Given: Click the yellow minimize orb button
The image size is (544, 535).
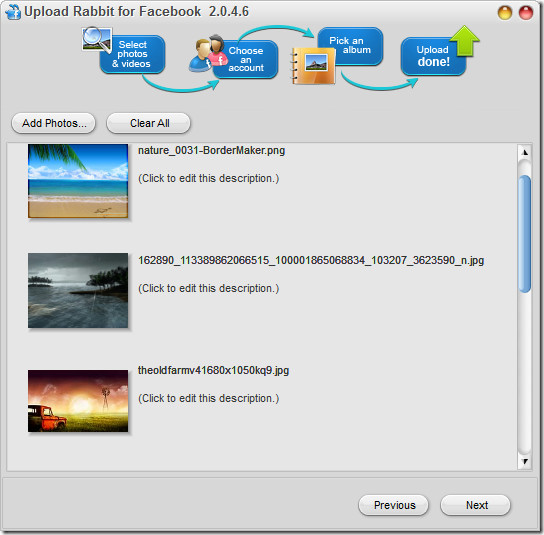Looking at the screenshot, I should 504,13.
